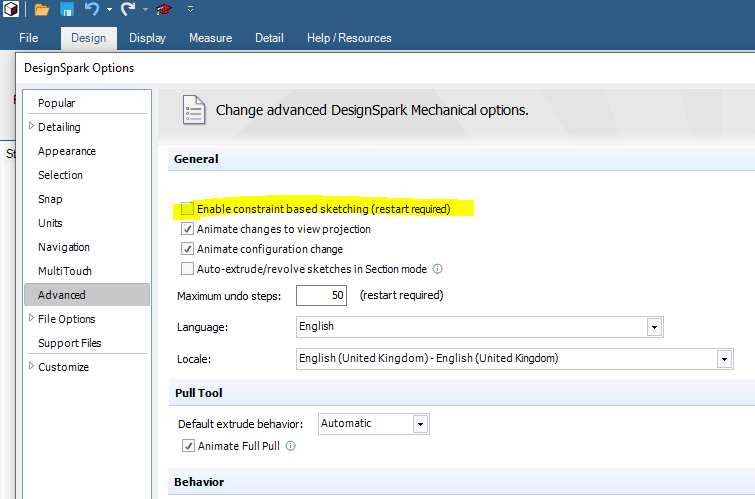Expand the Detailing tree node
755x499 pixels.
(x=31, y=126)
